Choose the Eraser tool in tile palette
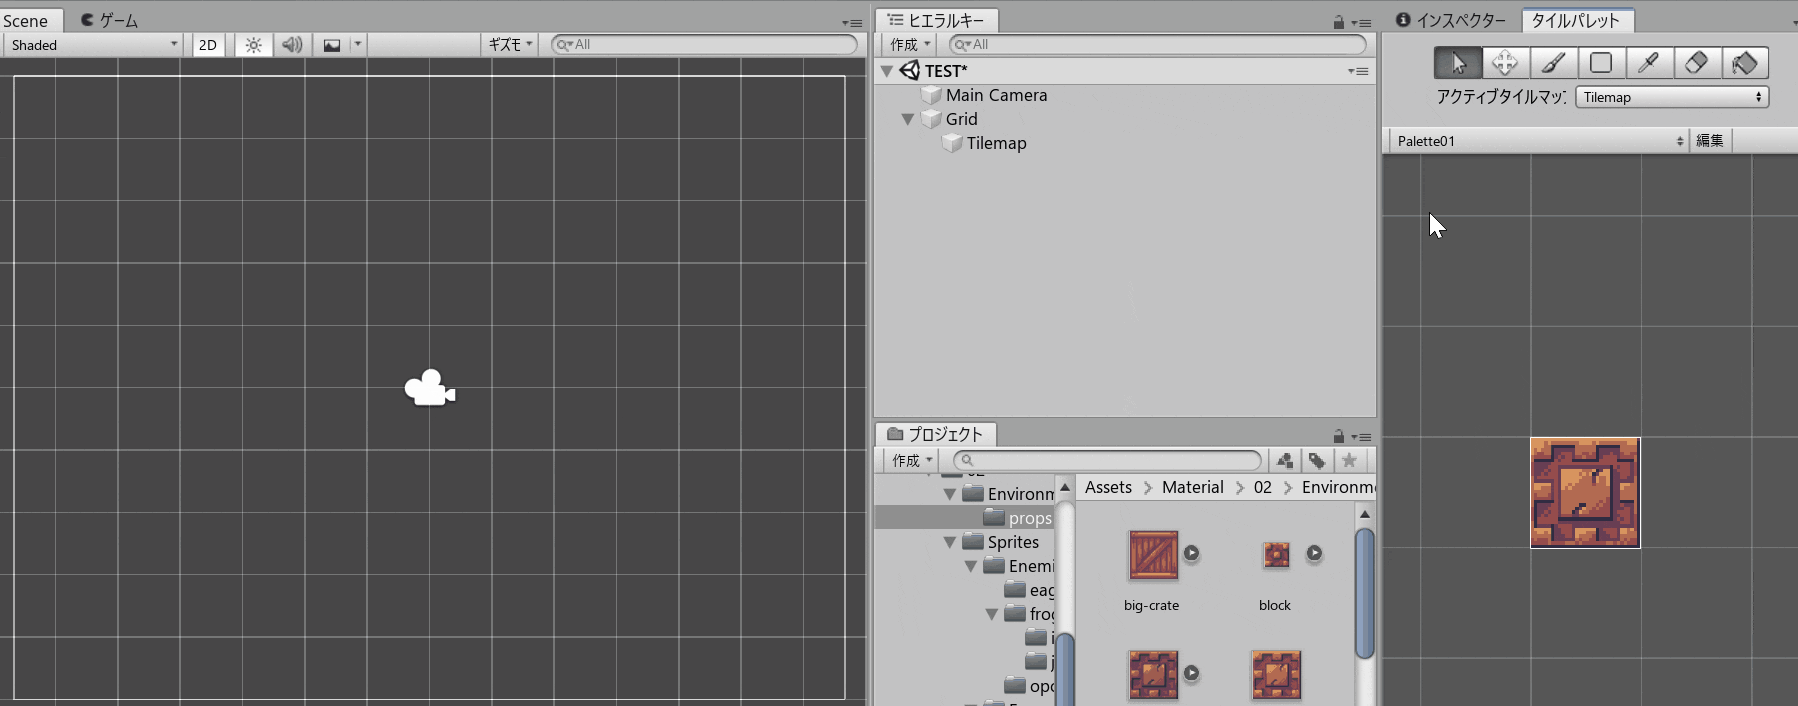The height and width of the screenshot is (706, 1798). (1697, 63)
